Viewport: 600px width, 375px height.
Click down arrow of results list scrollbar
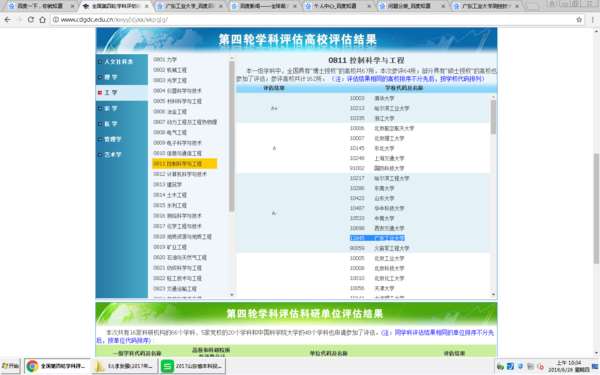493,294
